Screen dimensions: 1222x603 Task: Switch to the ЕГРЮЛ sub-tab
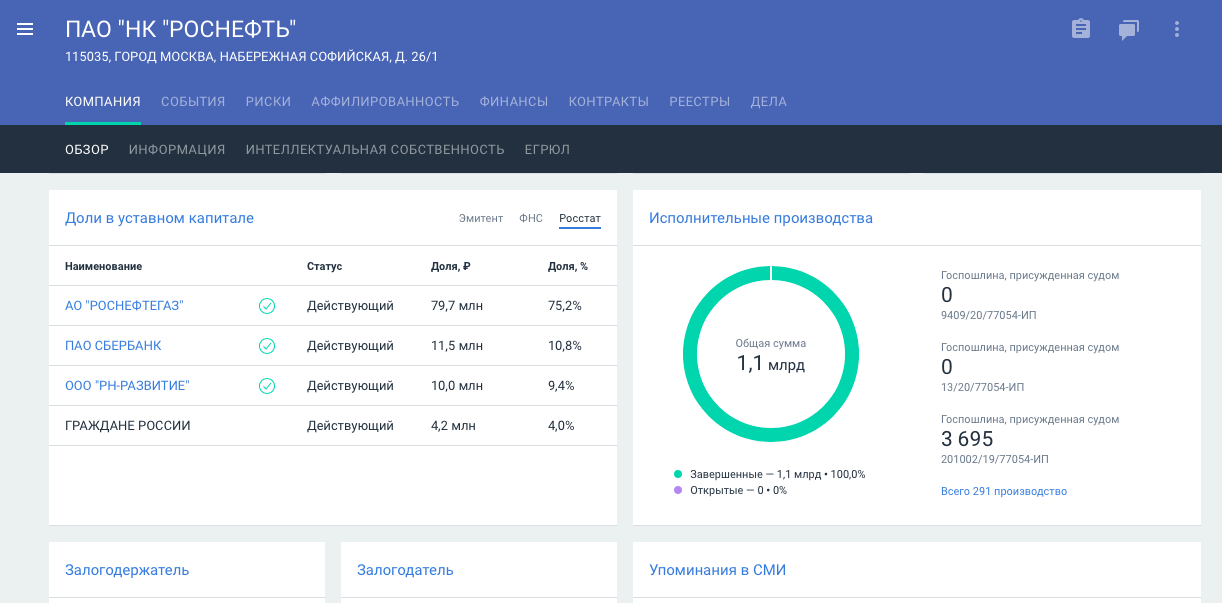(547, 149)
